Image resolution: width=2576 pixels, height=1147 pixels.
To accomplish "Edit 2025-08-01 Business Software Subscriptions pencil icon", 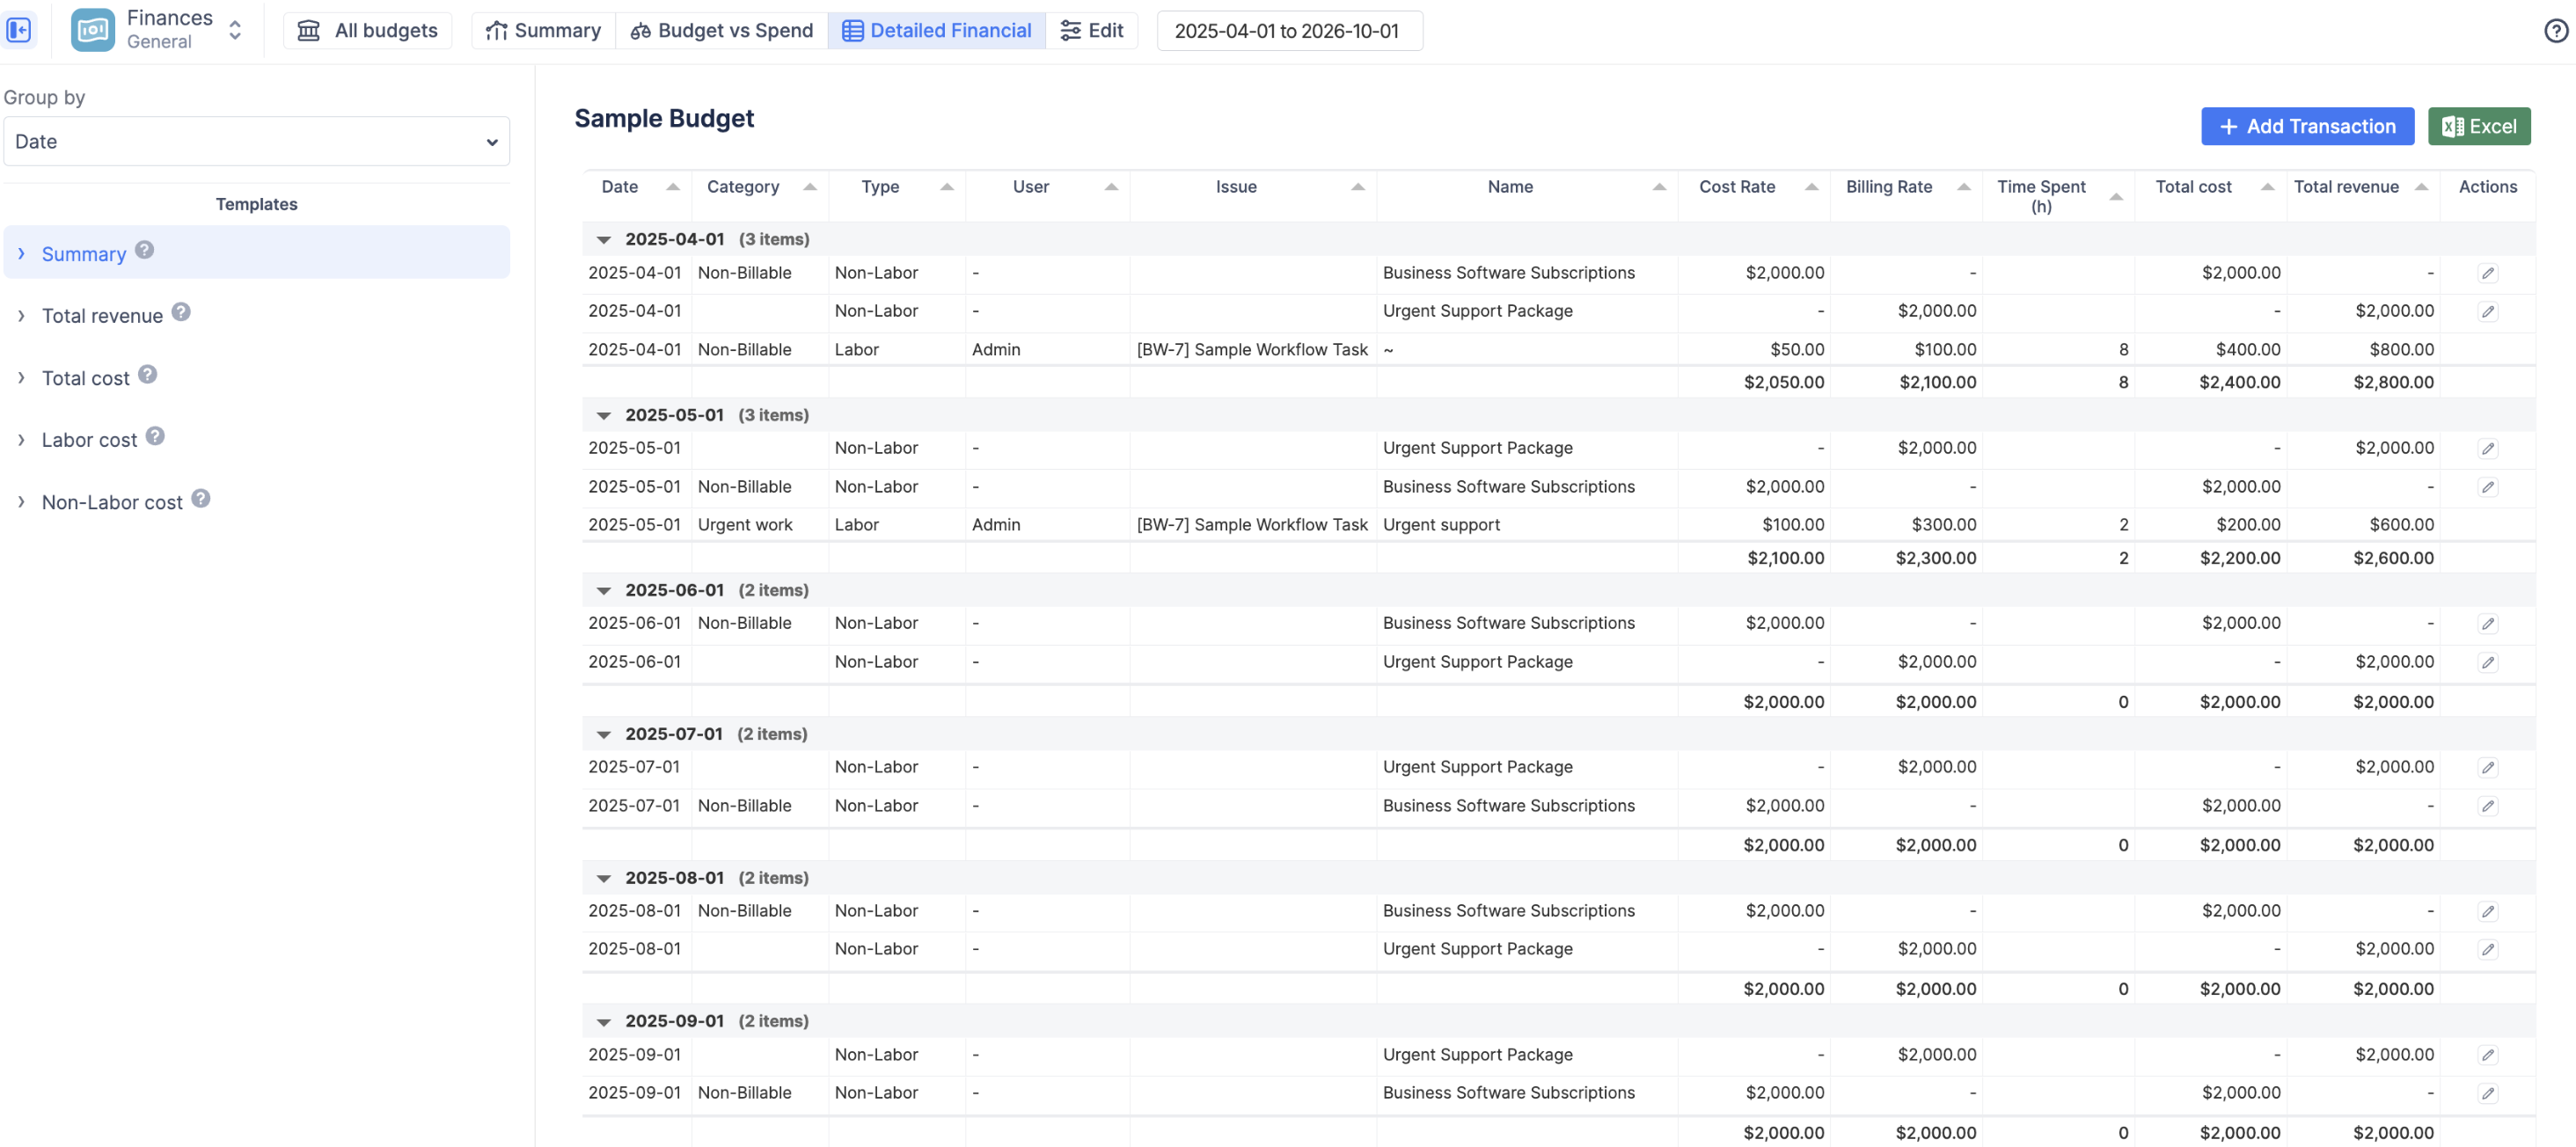I will [x=2487, y=911].
